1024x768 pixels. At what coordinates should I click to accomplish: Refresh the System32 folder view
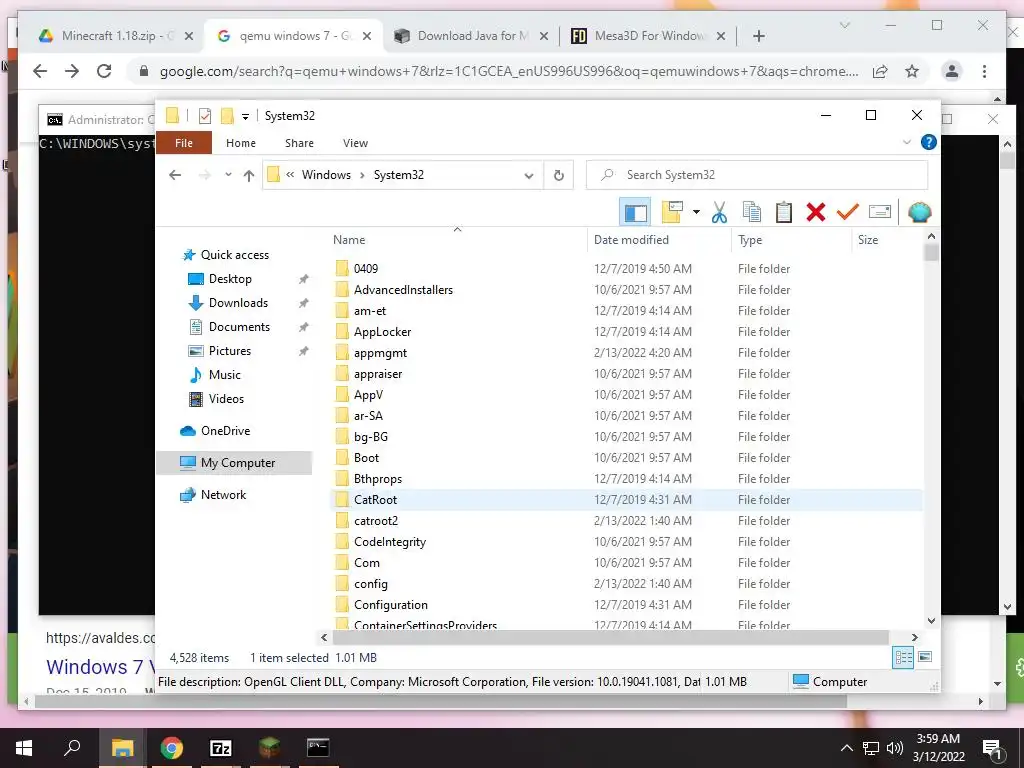click(559, 175)
